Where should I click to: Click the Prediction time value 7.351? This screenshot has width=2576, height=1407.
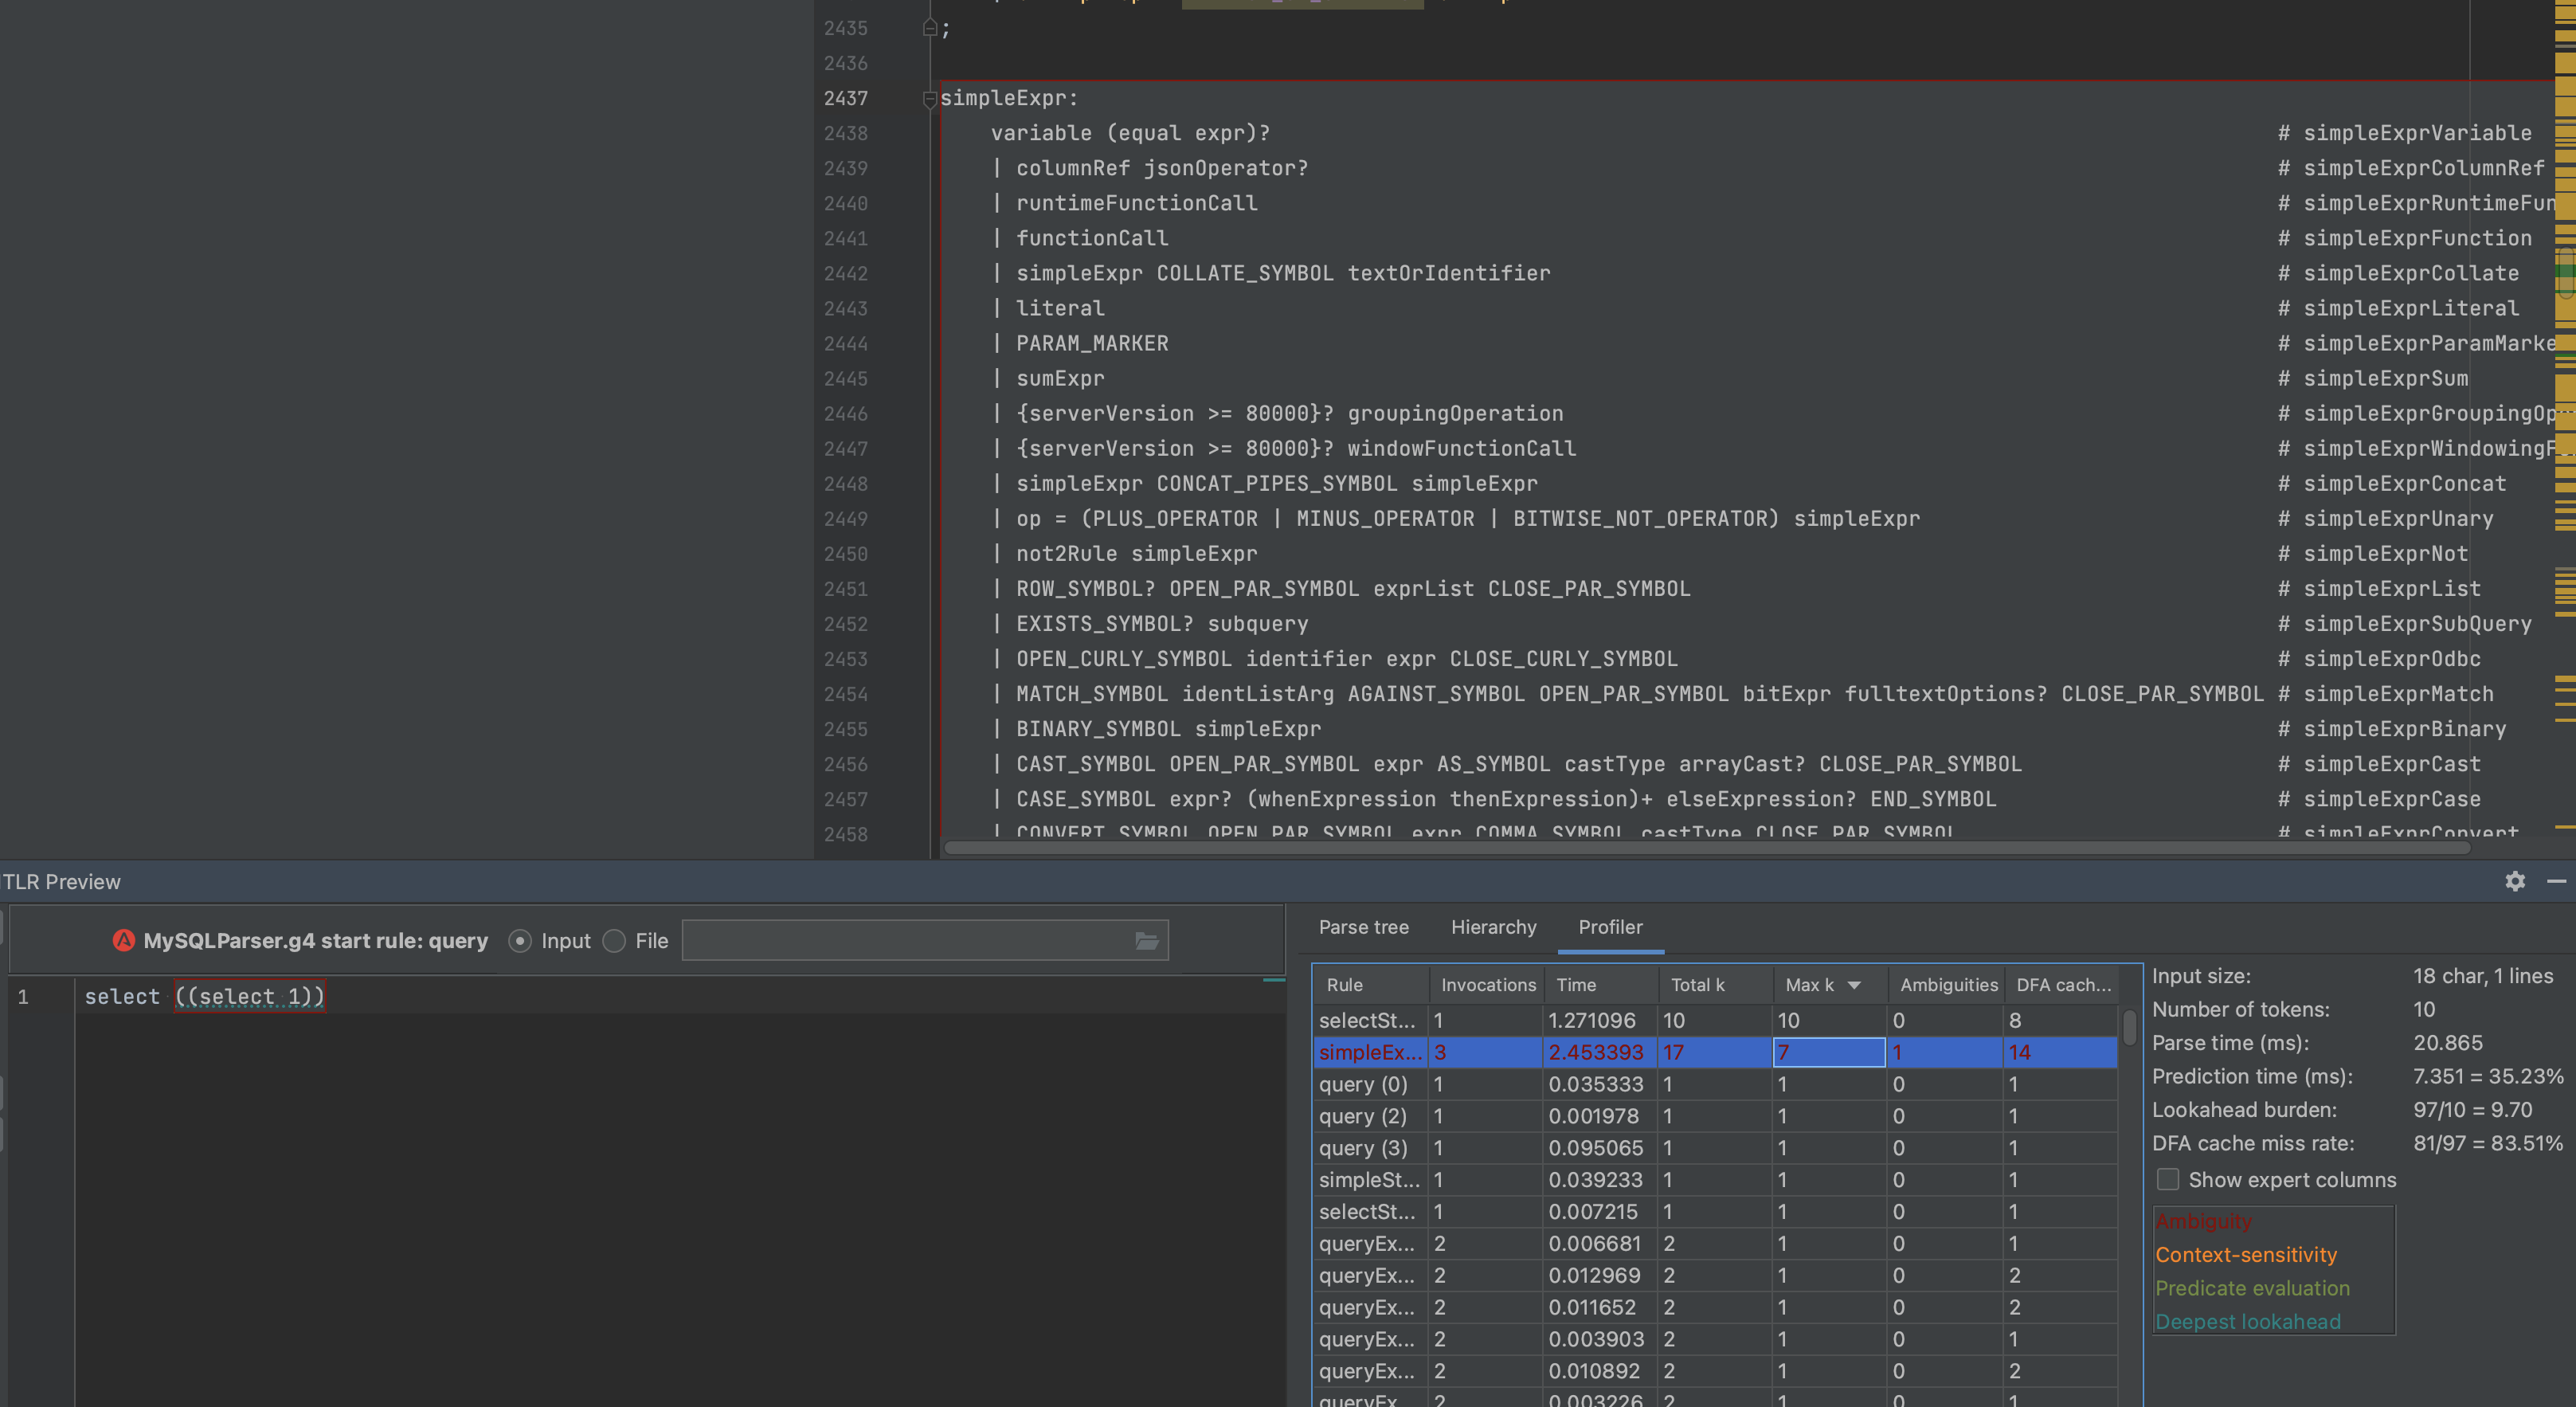point(2488,1076)
